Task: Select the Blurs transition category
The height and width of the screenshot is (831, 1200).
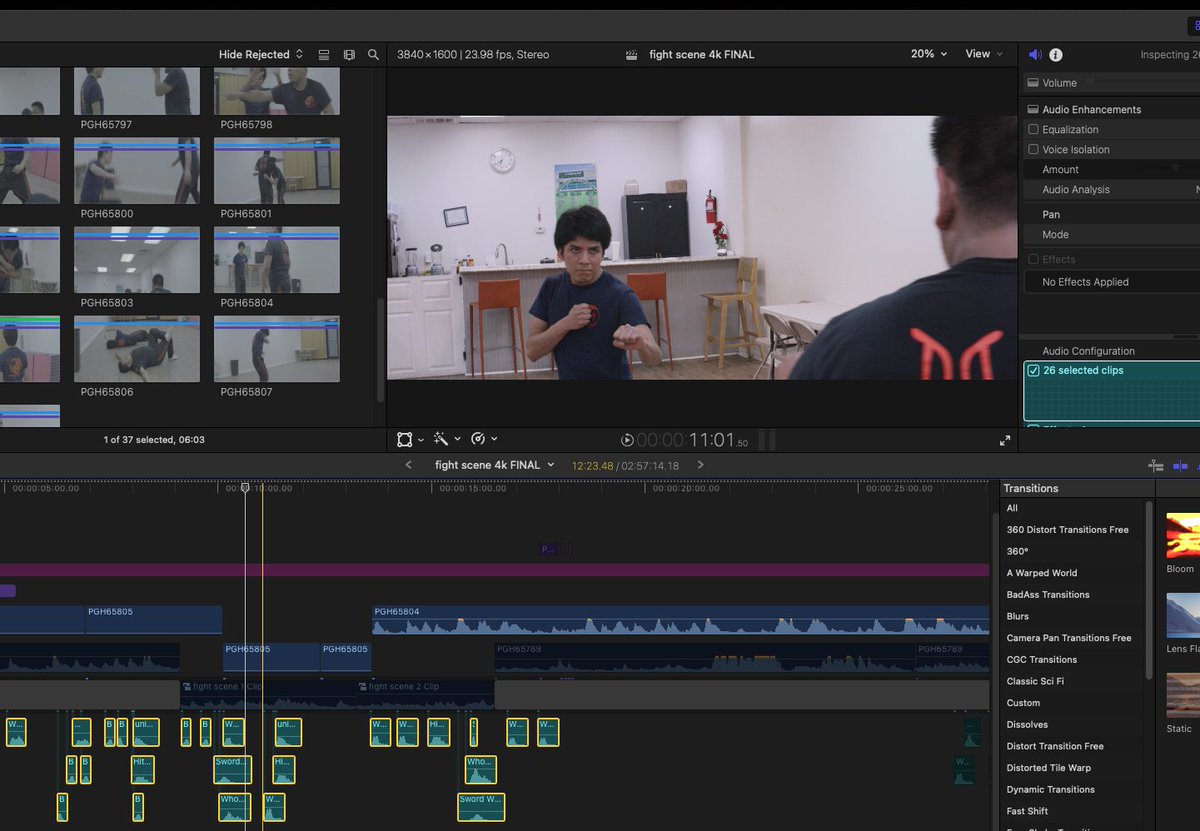Action: tap(1016, 616)
